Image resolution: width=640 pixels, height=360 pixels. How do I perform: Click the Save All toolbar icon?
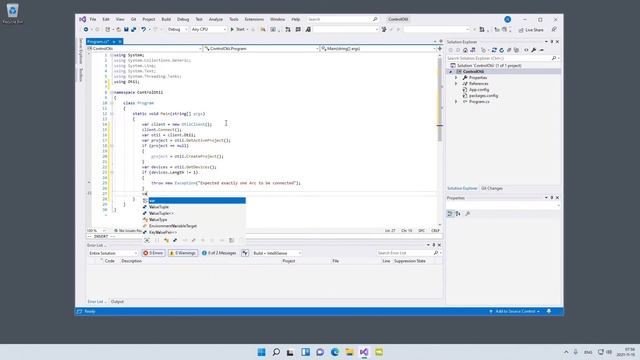(x=133, y=29)
